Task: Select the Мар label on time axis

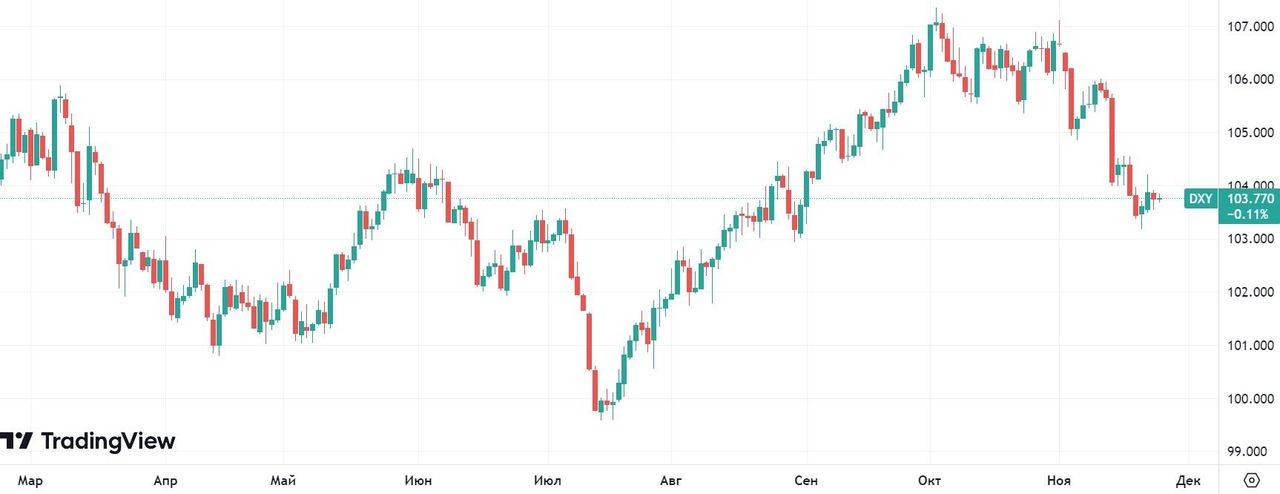Action: [30, 481]
